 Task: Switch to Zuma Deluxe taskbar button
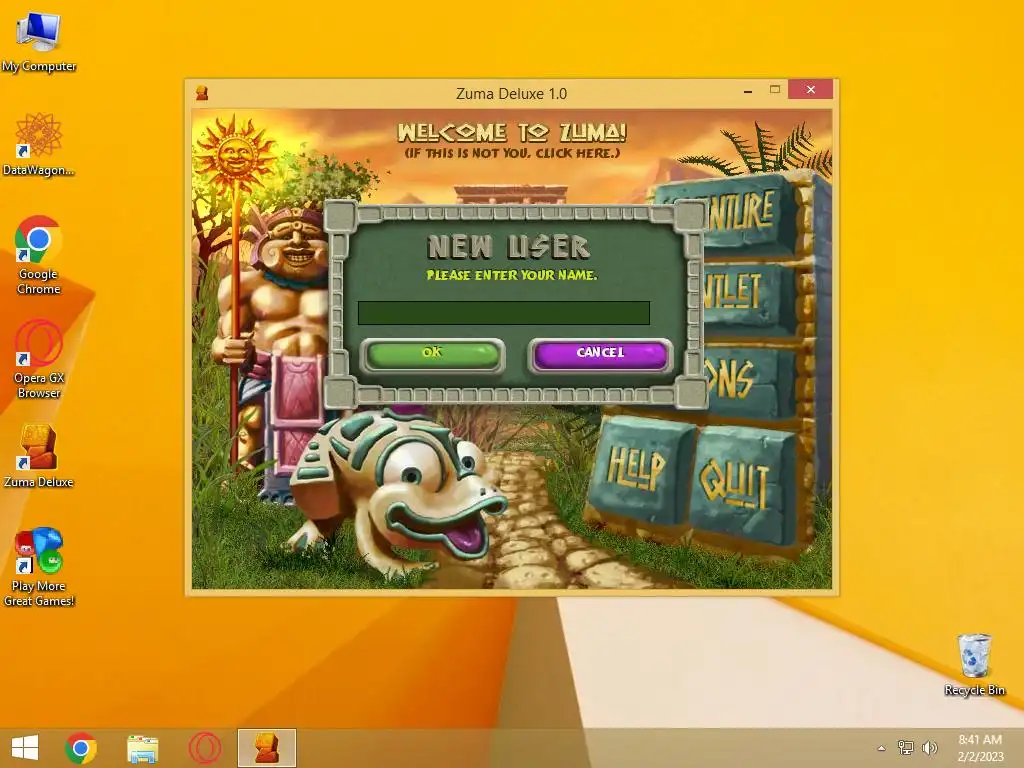266,748
